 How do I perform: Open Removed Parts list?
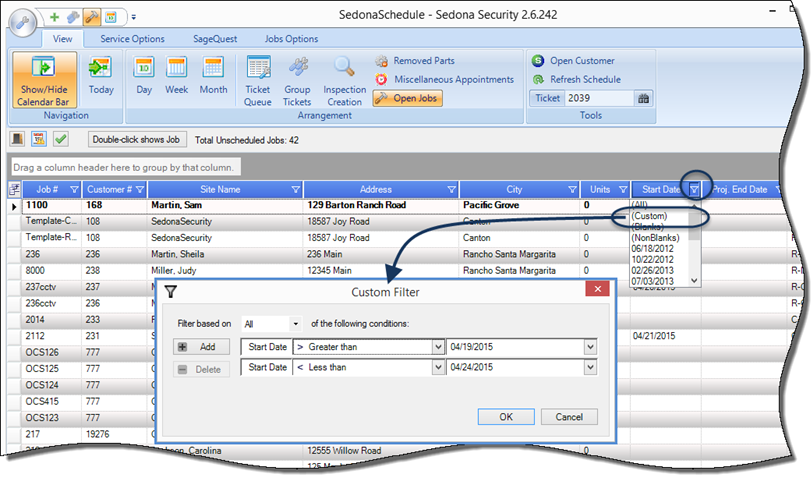(x=415, y=61)
